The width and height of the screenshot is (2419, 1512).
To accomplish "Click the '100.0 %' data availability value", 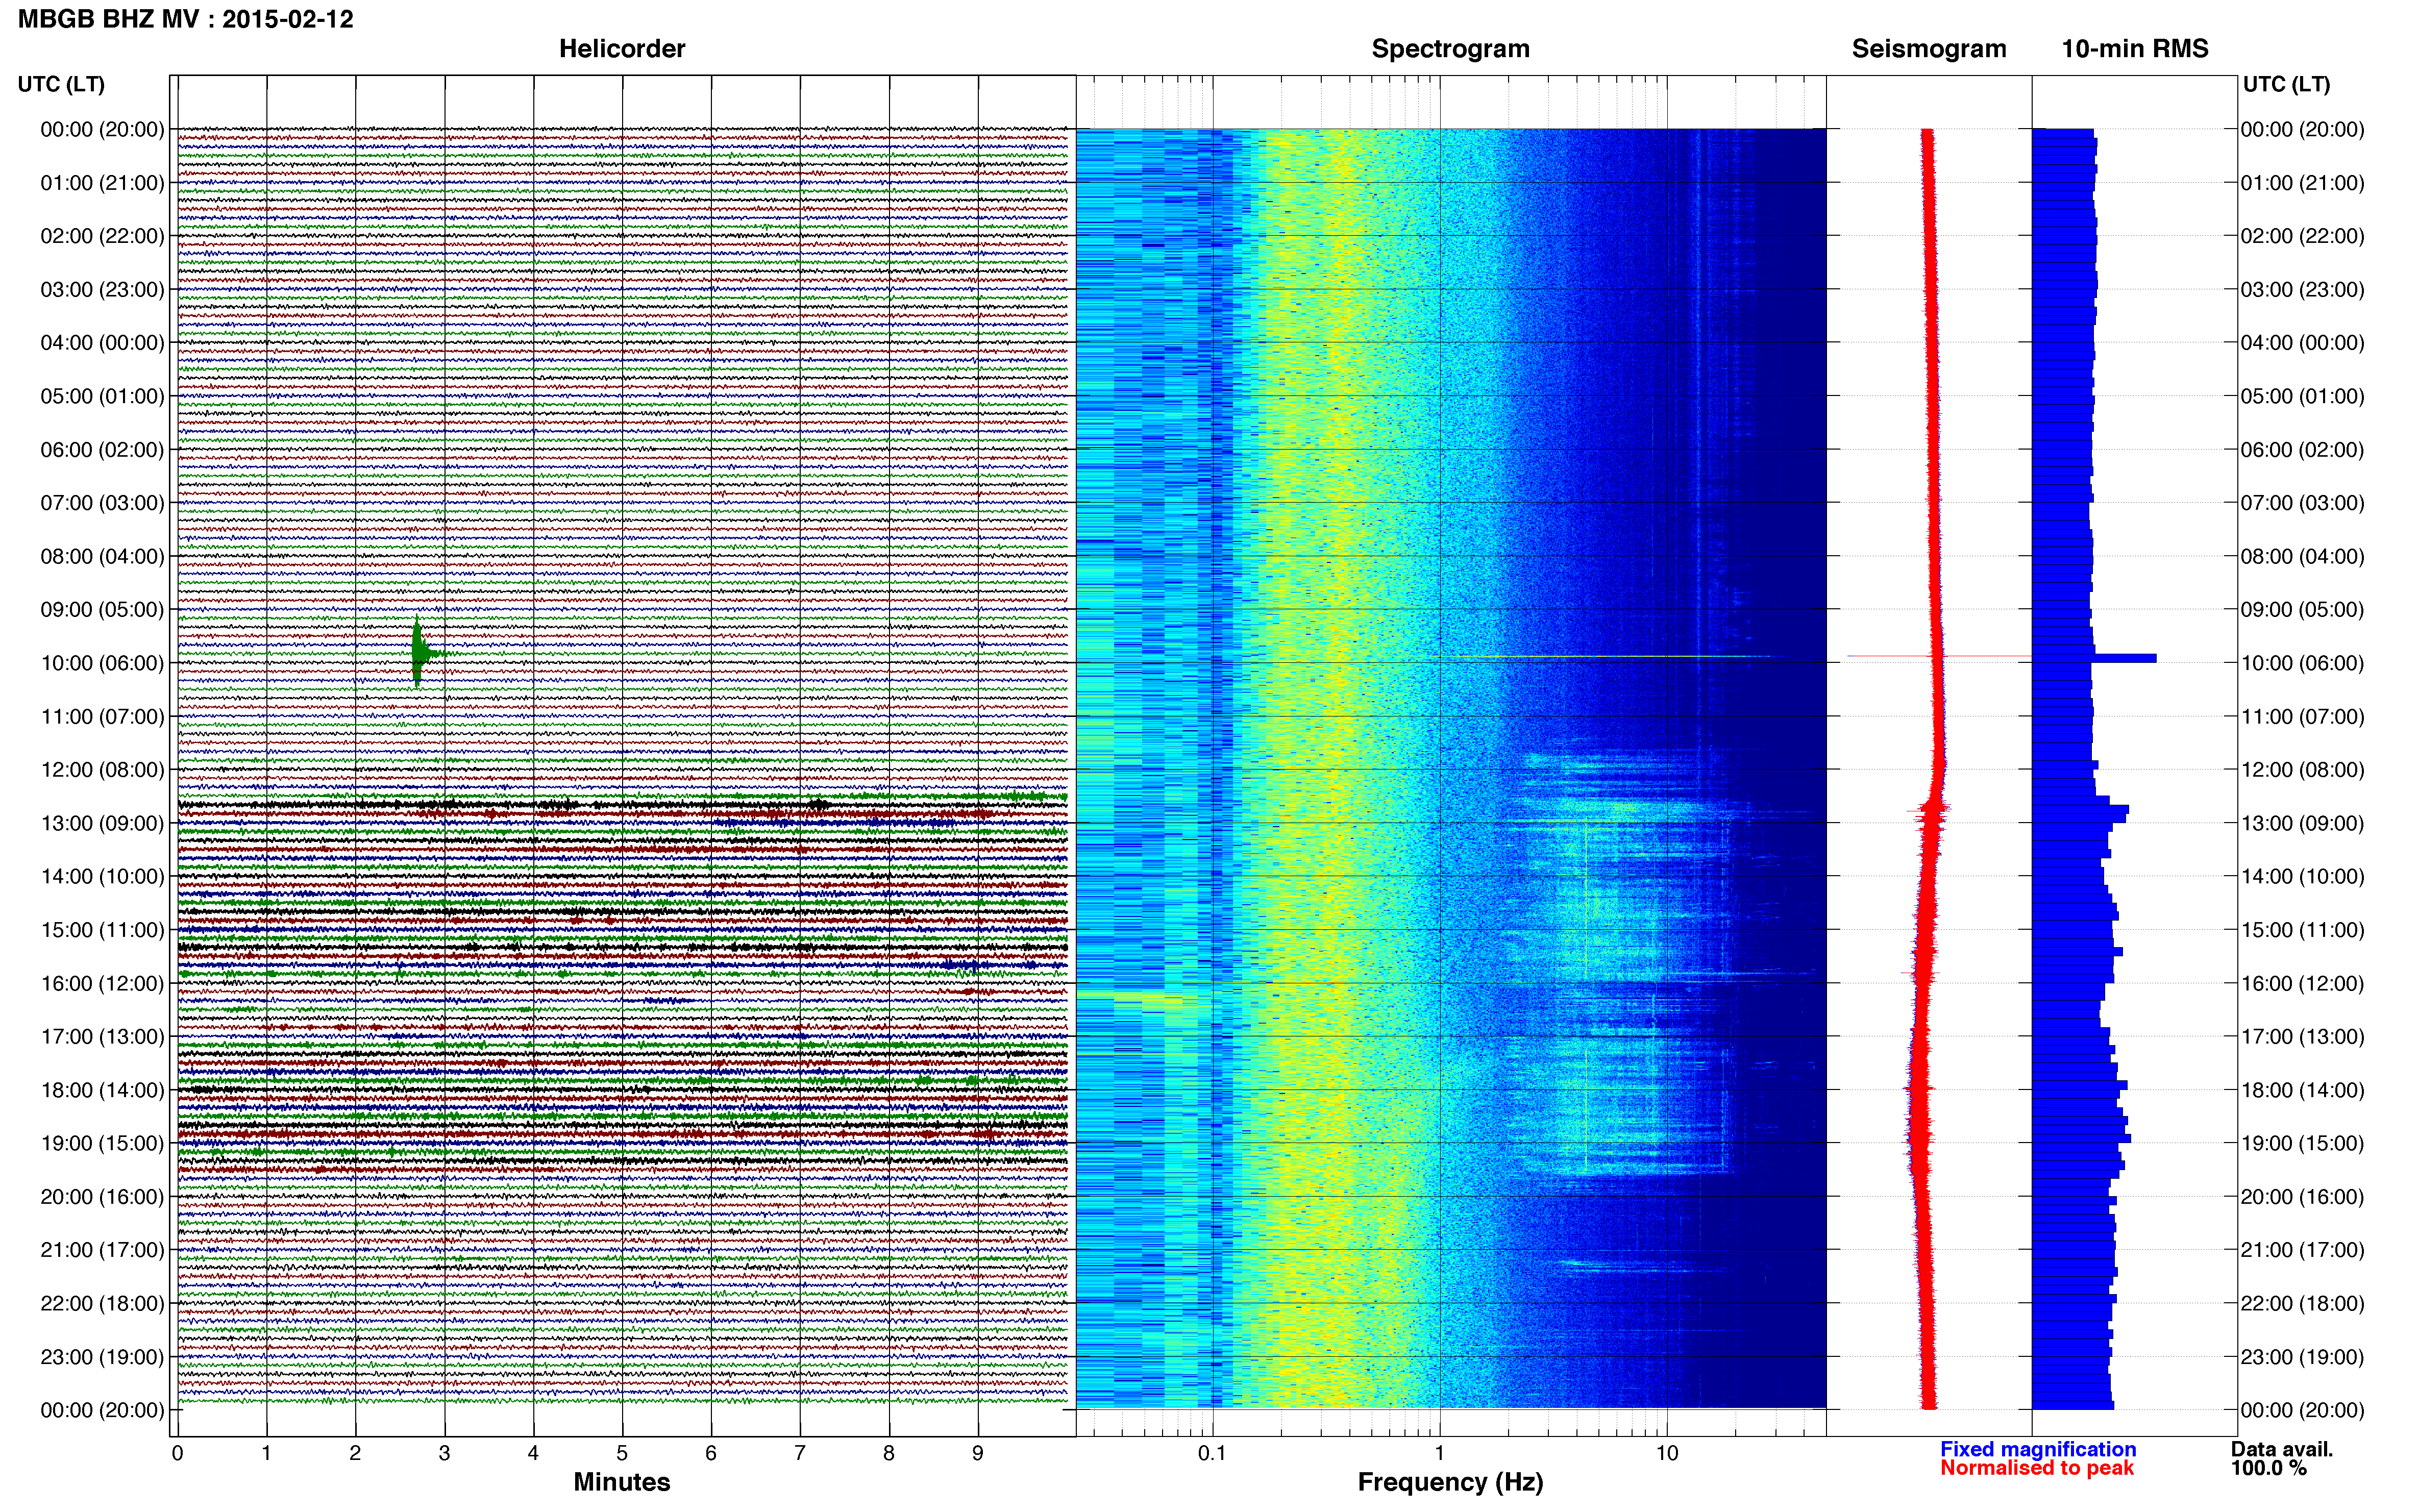I will [2269, 1468].
